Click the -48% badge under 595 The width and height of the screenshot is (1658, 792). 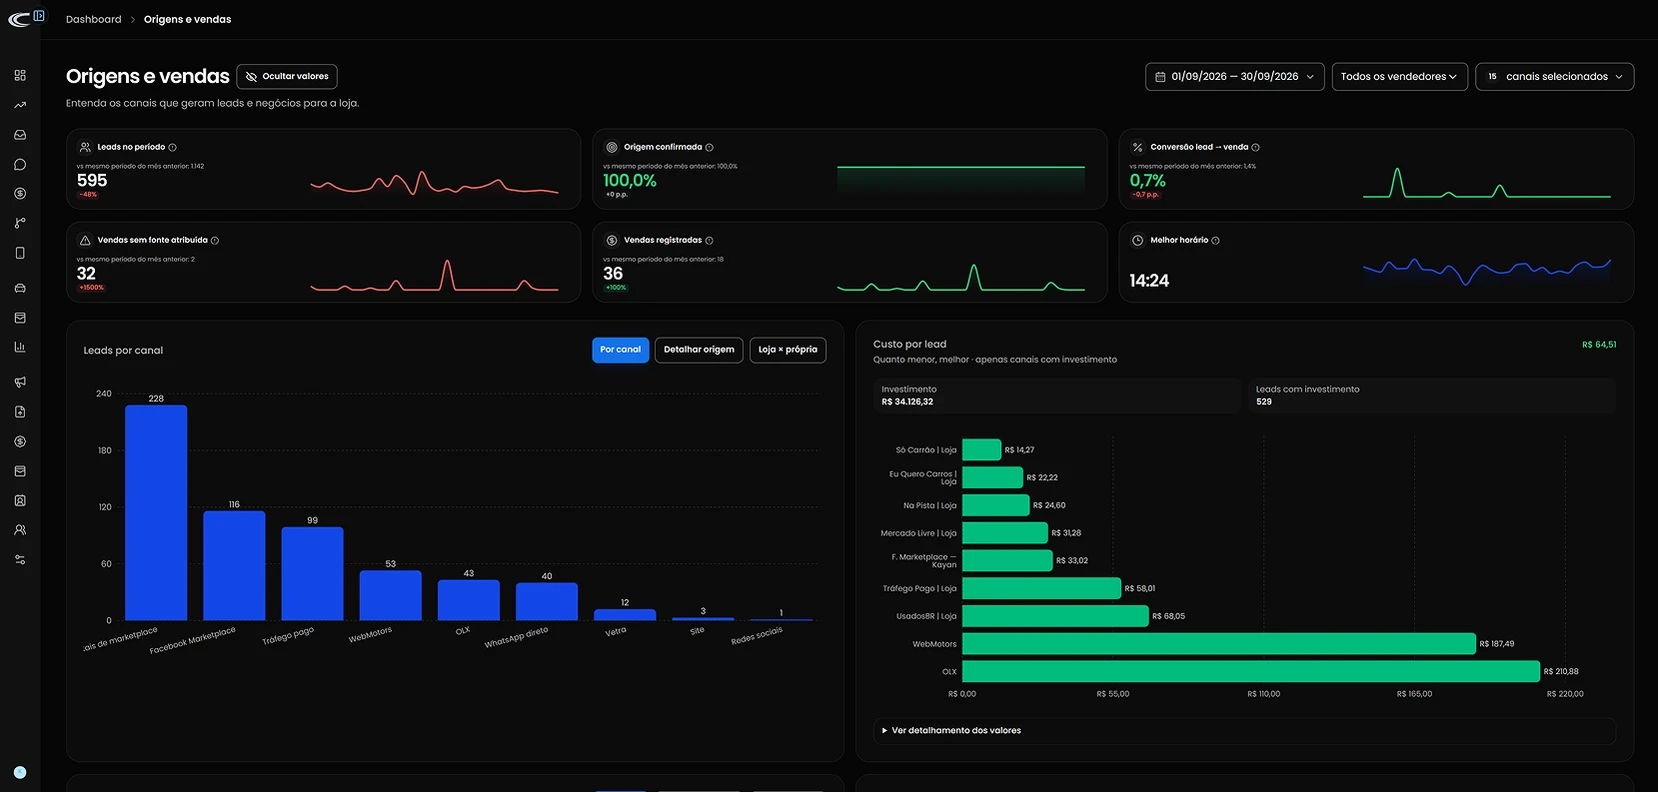[89, 194]
